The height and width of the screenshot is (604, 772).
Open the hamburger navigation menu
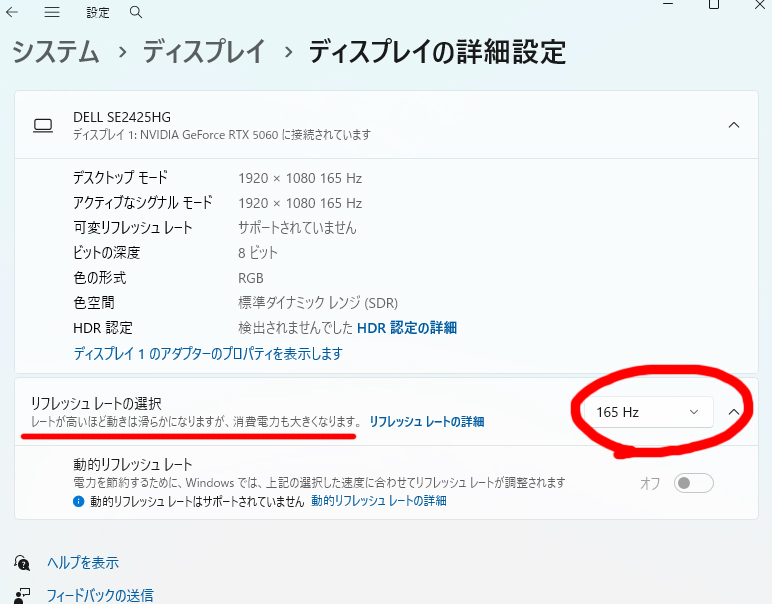click(x=52, y=13)
